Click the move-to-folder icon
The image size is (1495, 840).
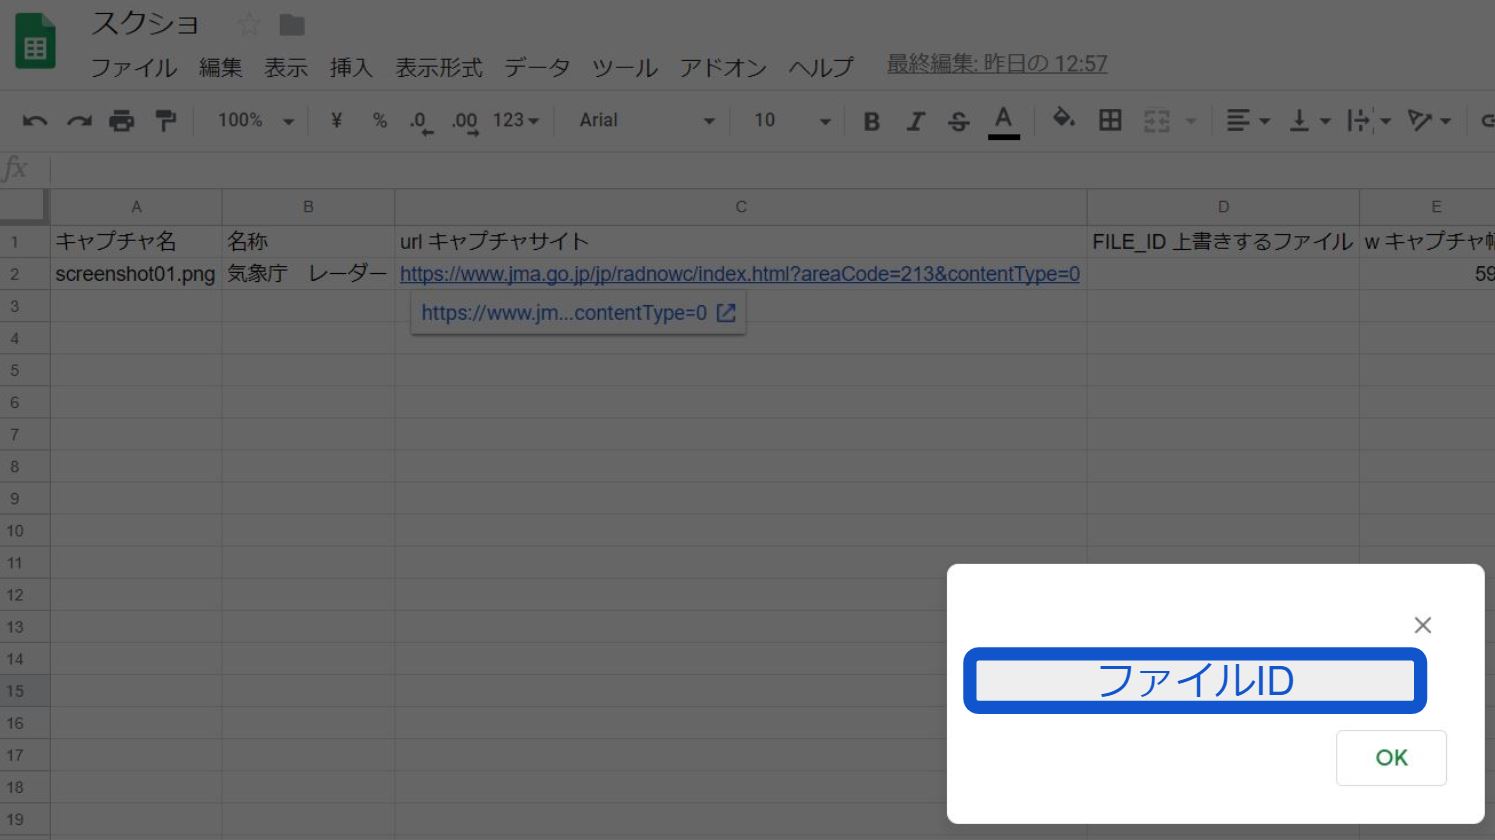[292, 25]
